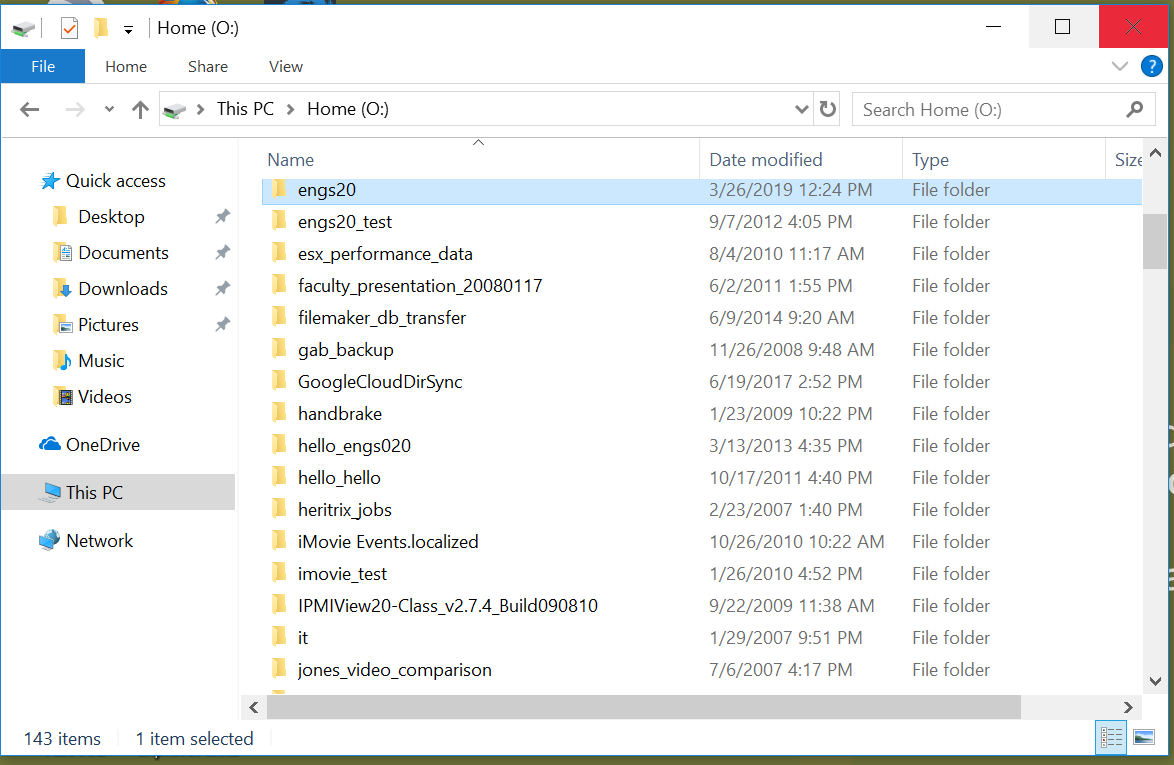Image resolution: width=1174 pixels, height=765 pixels.
Task: Open the address bar history dropdown
Action: tap(801, 109)
